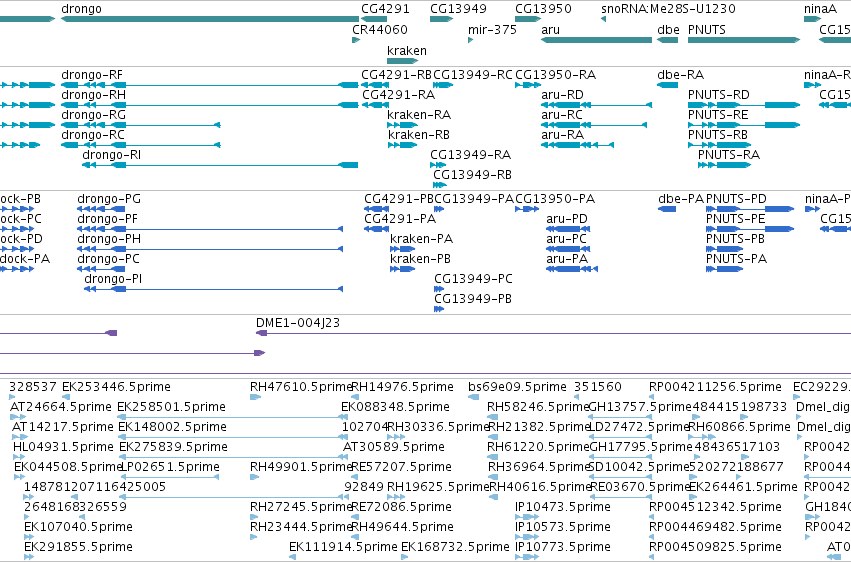Viewport: 851px width, 562px height.
Task: Select protein CG13949-PB
Action: (x=473, y=299)
